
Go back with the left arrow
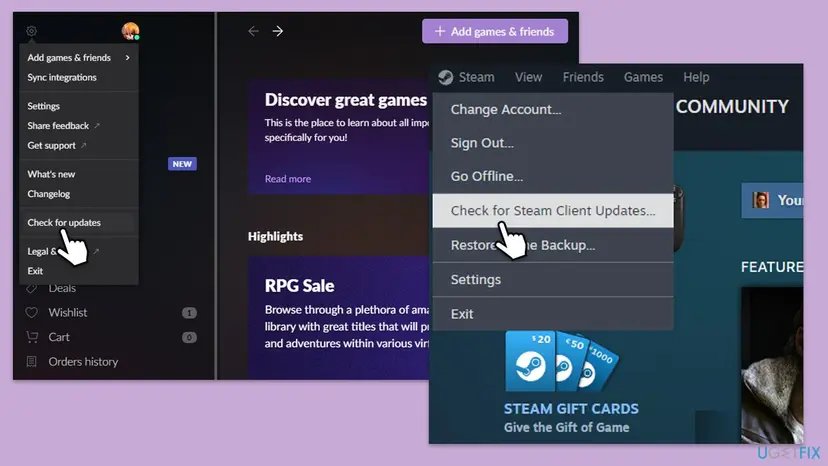[253, 31]
